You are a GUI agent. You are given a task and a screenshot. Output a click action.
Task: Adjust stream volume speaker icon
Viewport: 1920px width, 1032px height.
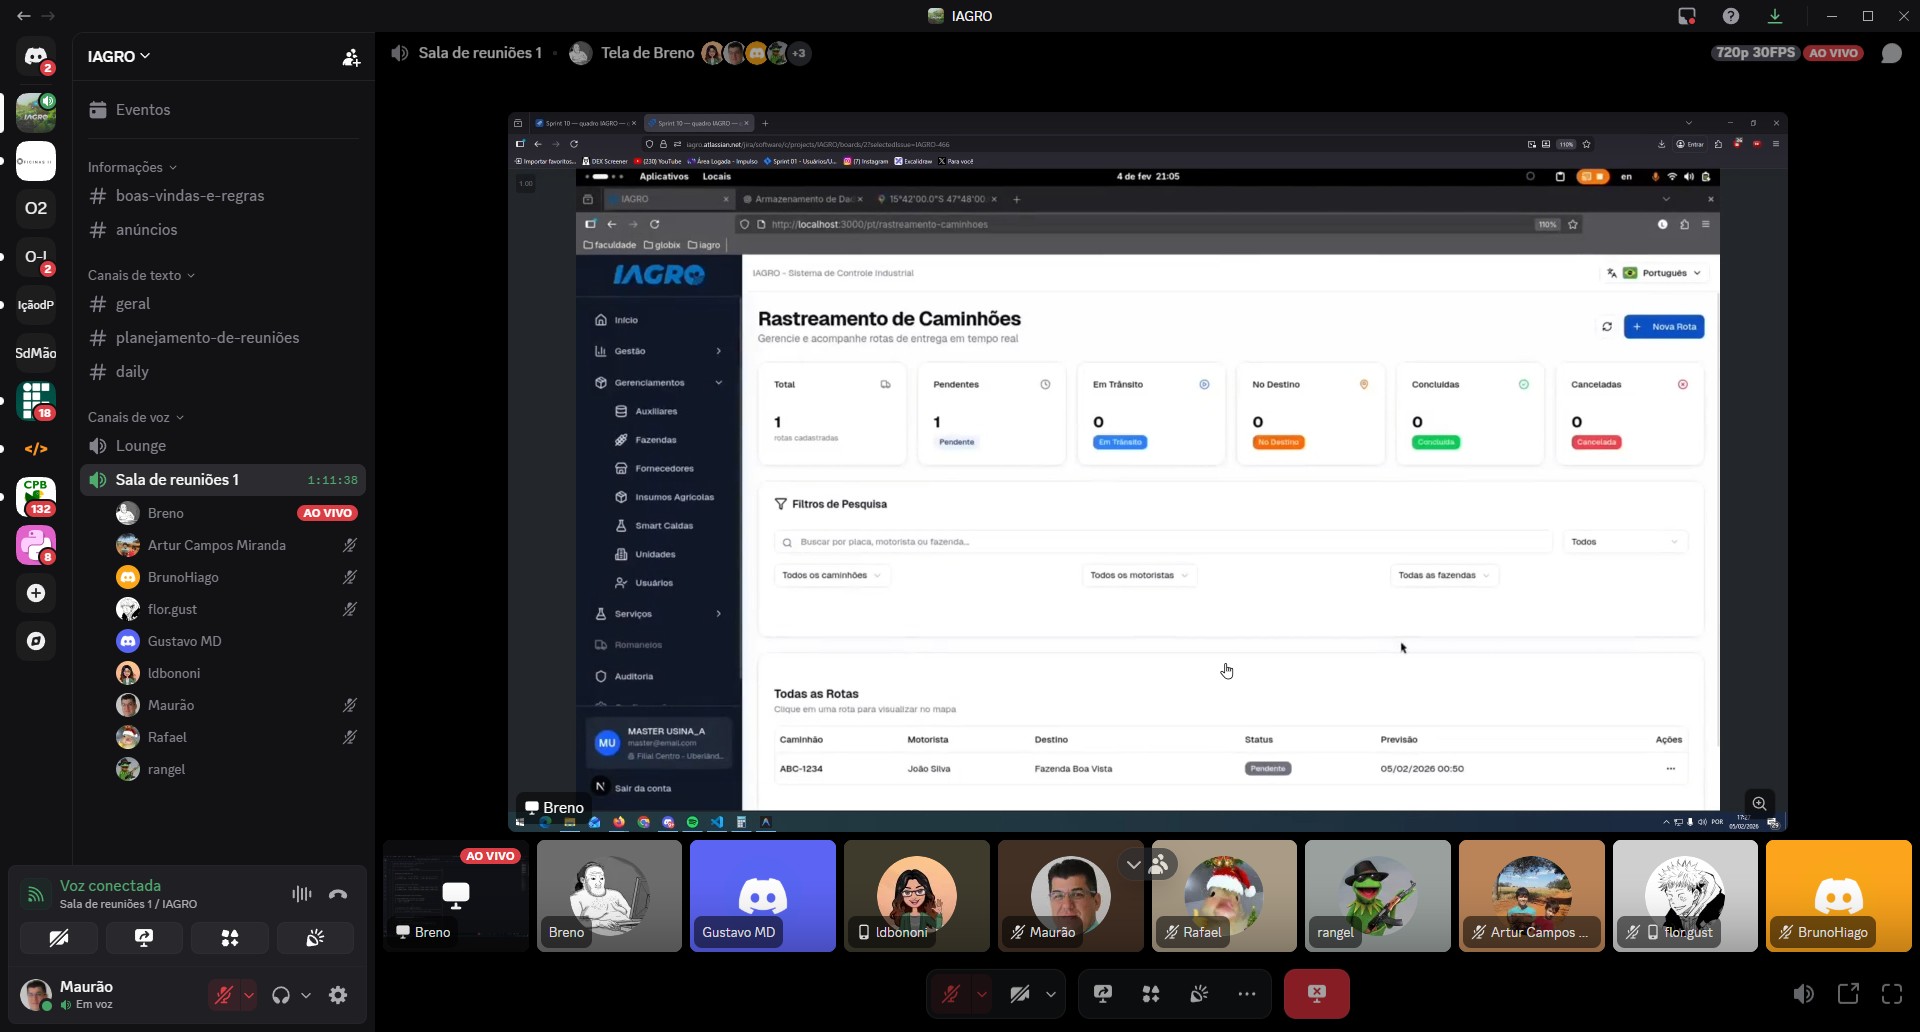(1803, 994)
